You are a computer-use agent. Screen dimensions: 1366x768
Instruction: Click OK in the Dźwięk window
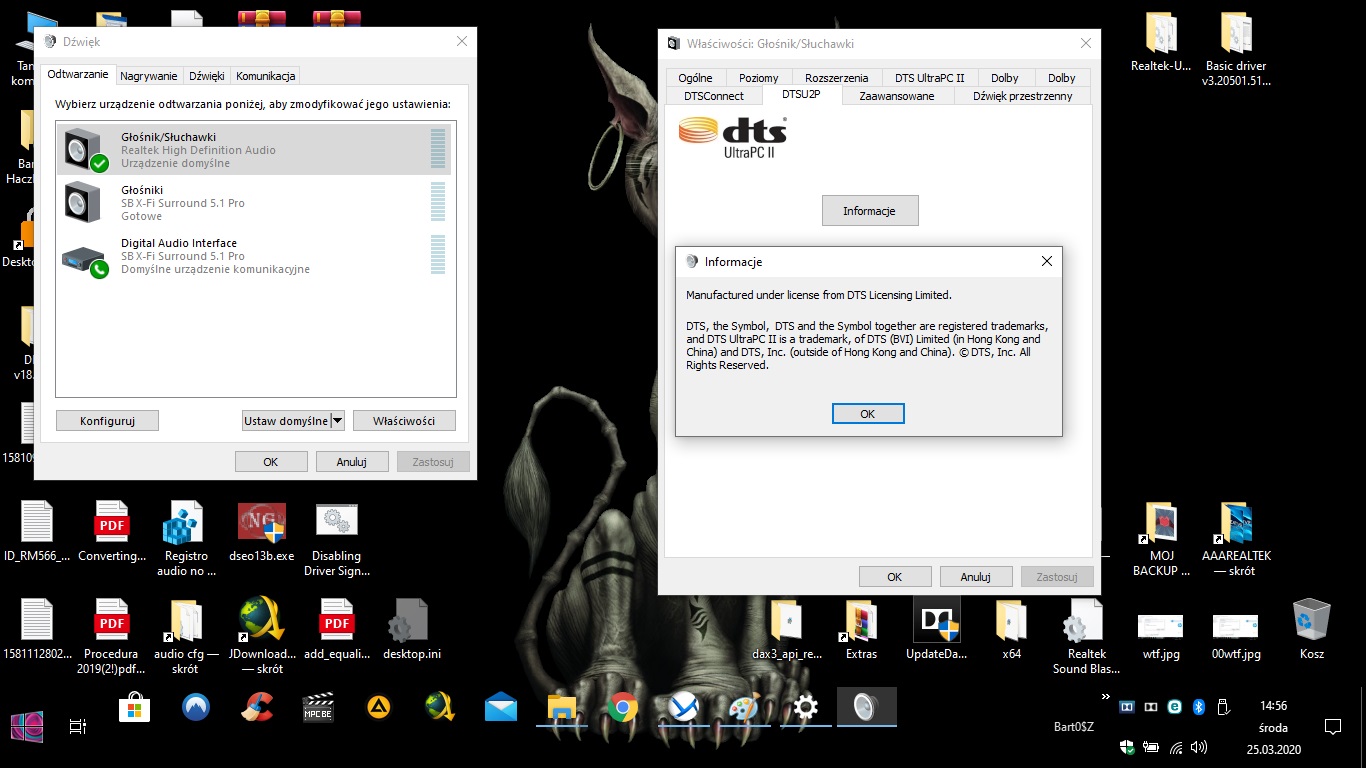pyautogui.click(x=271, y=462)
